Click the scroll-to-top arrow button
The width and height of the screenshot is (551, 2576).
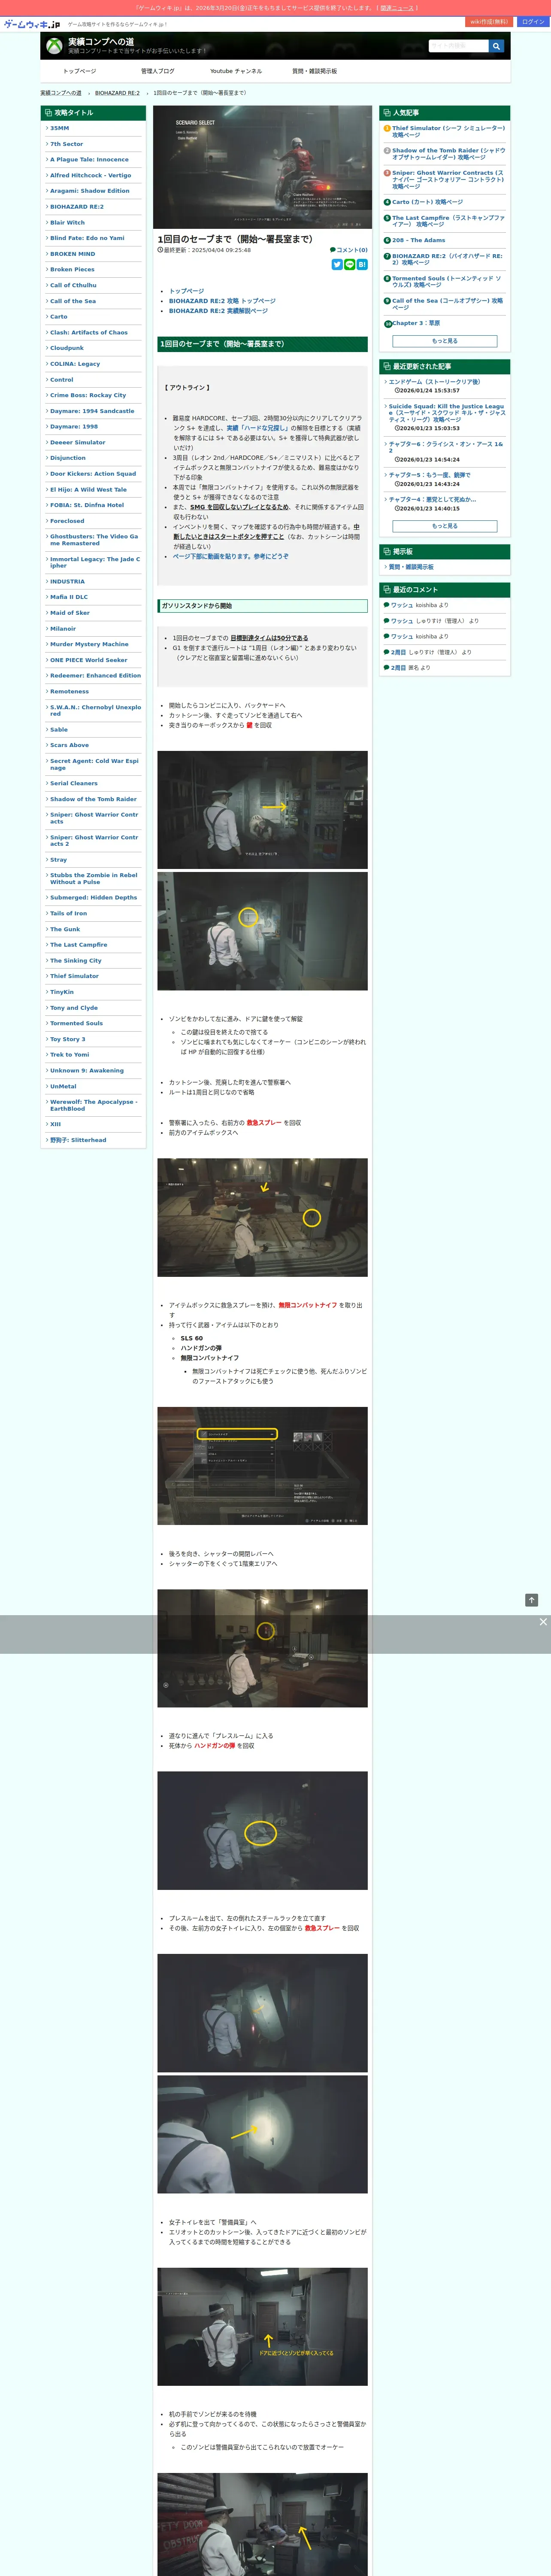tap(532, 1600)
